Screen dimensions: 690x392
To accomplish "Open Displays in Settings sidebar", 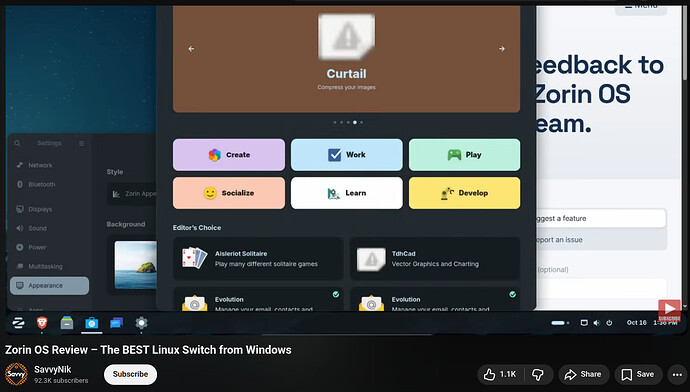I will (49, 209).
